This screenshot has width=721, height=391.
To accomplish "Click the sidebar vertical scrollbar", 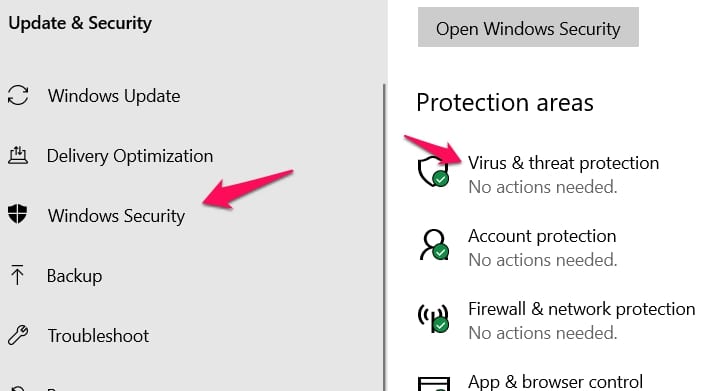I will pyautogui.click(x=384, y=237).
